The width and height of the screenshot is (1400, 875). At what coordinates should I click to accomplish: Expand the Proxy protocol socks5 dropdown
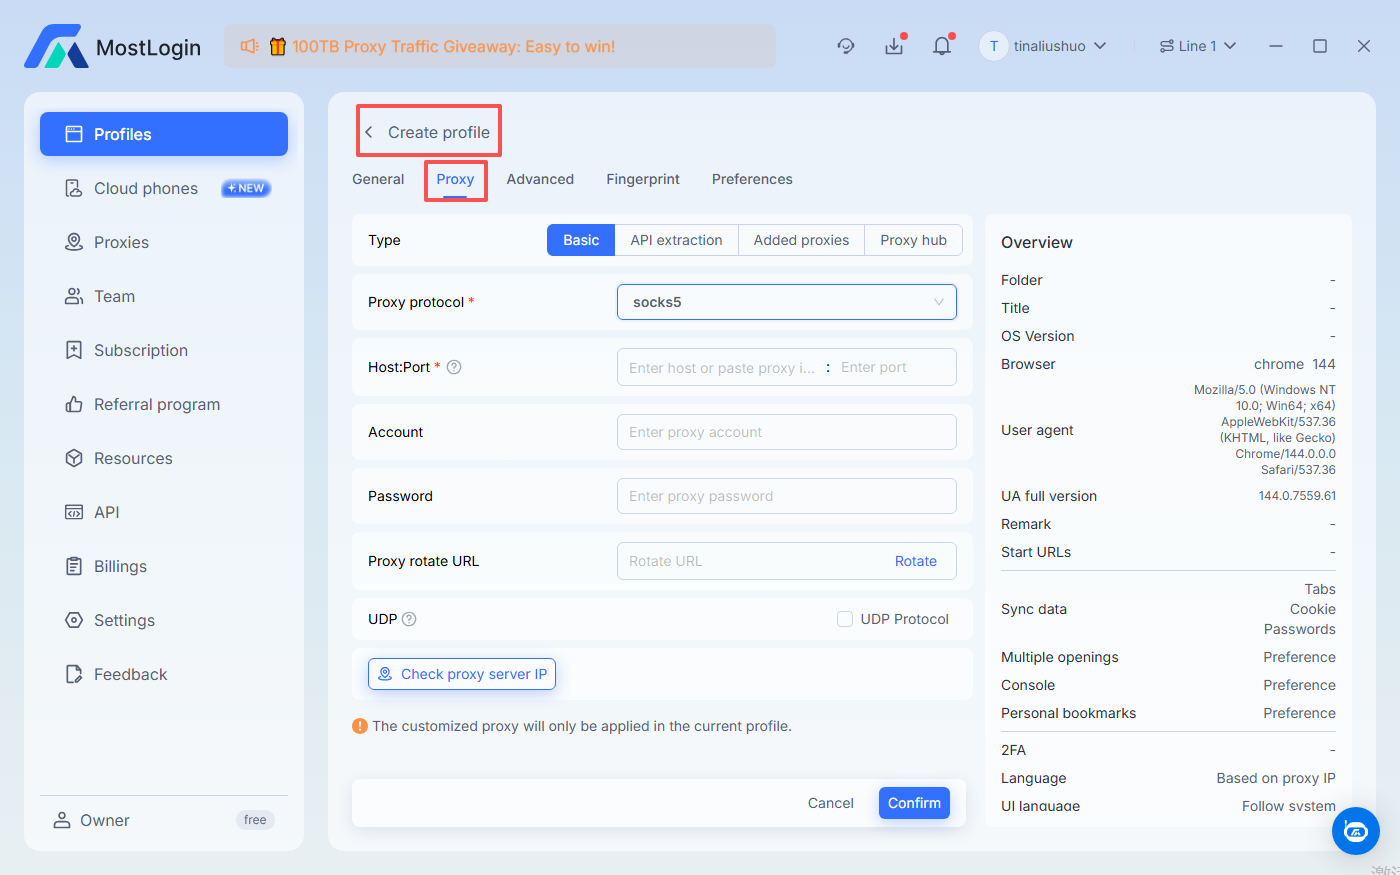(x=786, y=302)
